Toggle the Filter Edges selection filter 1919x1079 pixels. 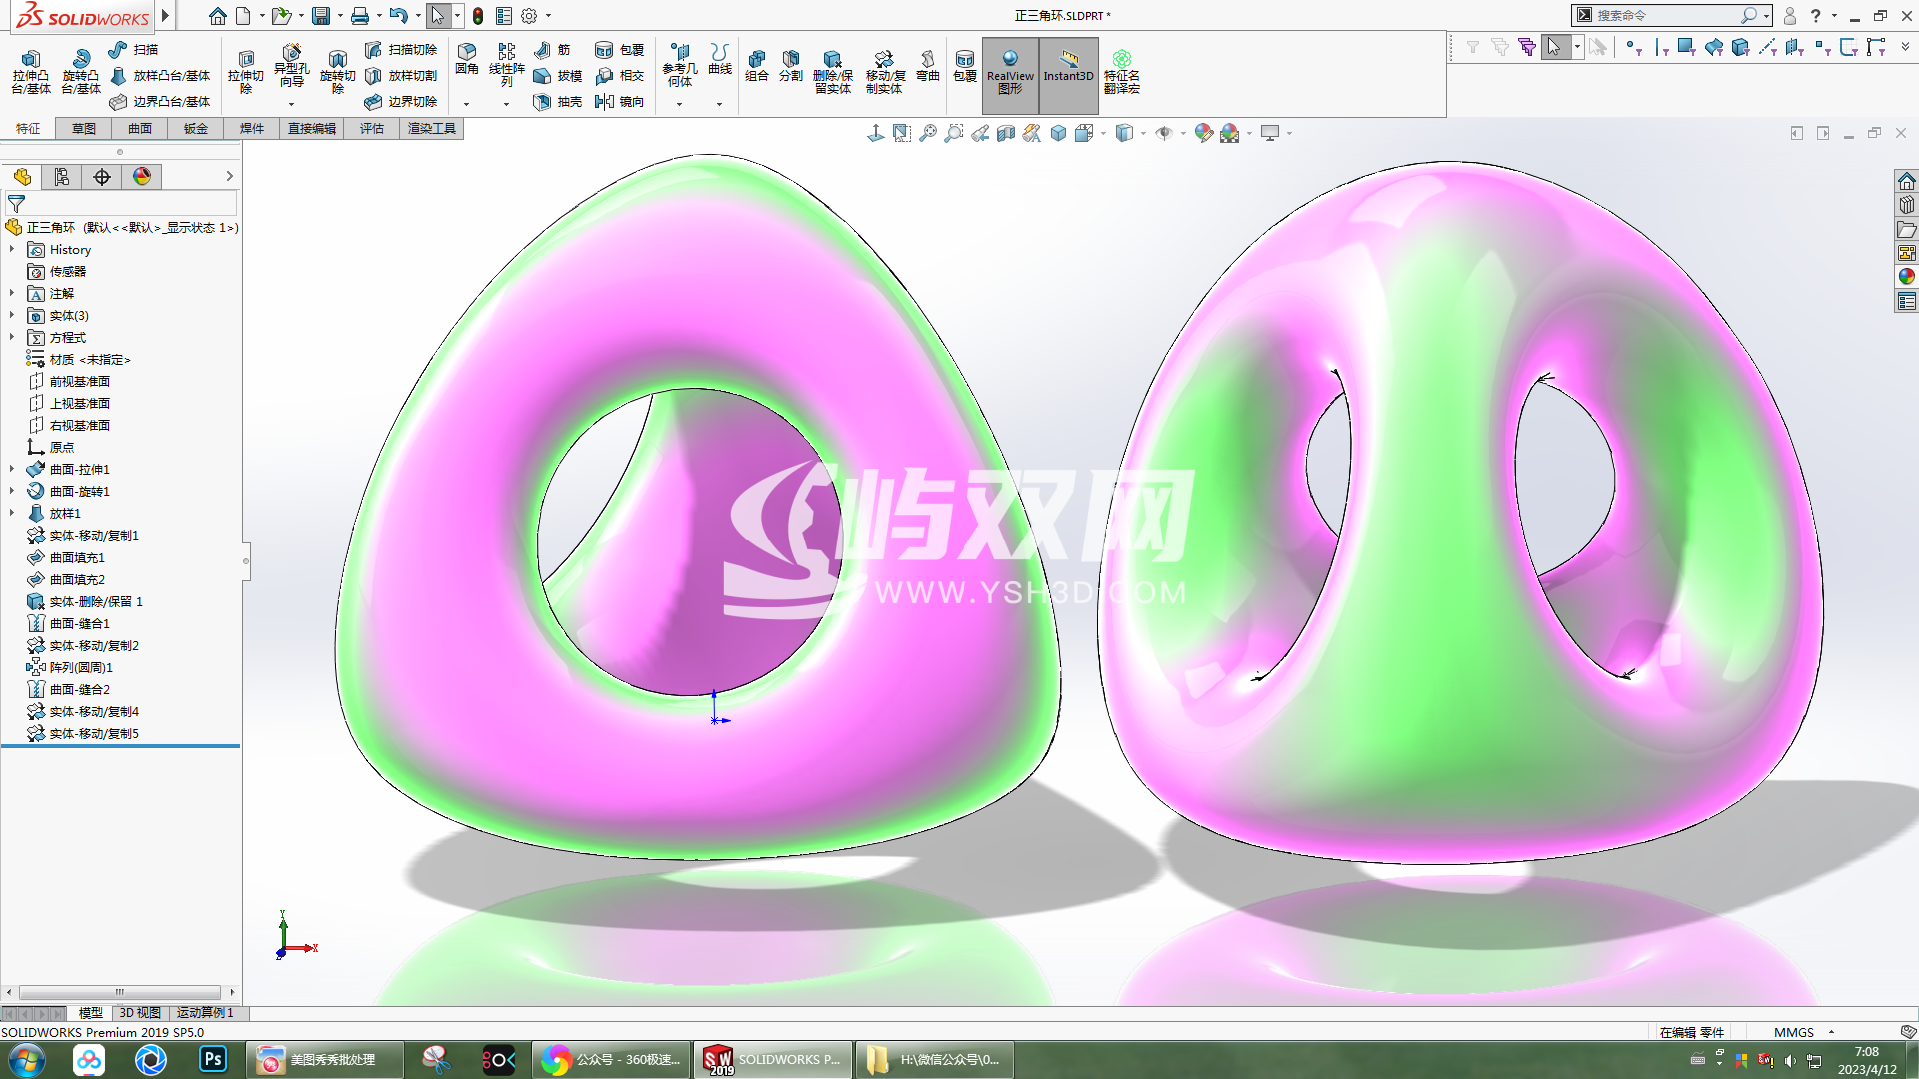click(x=1662, y=47)
